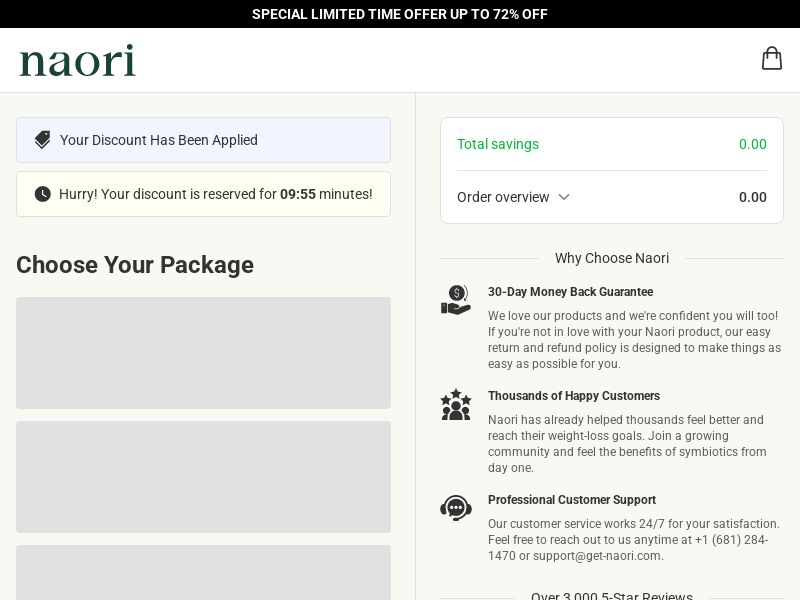
Task: Click the happy customers group icon
Action: tap(456, 404)
